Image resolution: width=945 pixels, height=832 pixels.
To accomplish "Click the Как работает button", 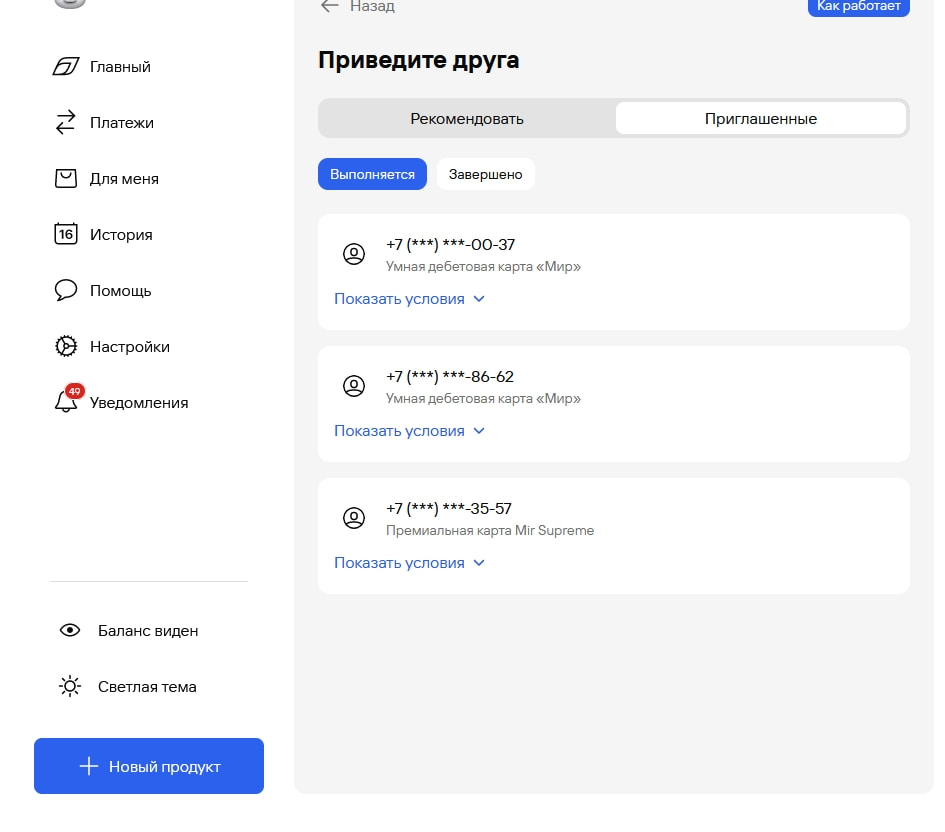I will click(x=859, y=7).
